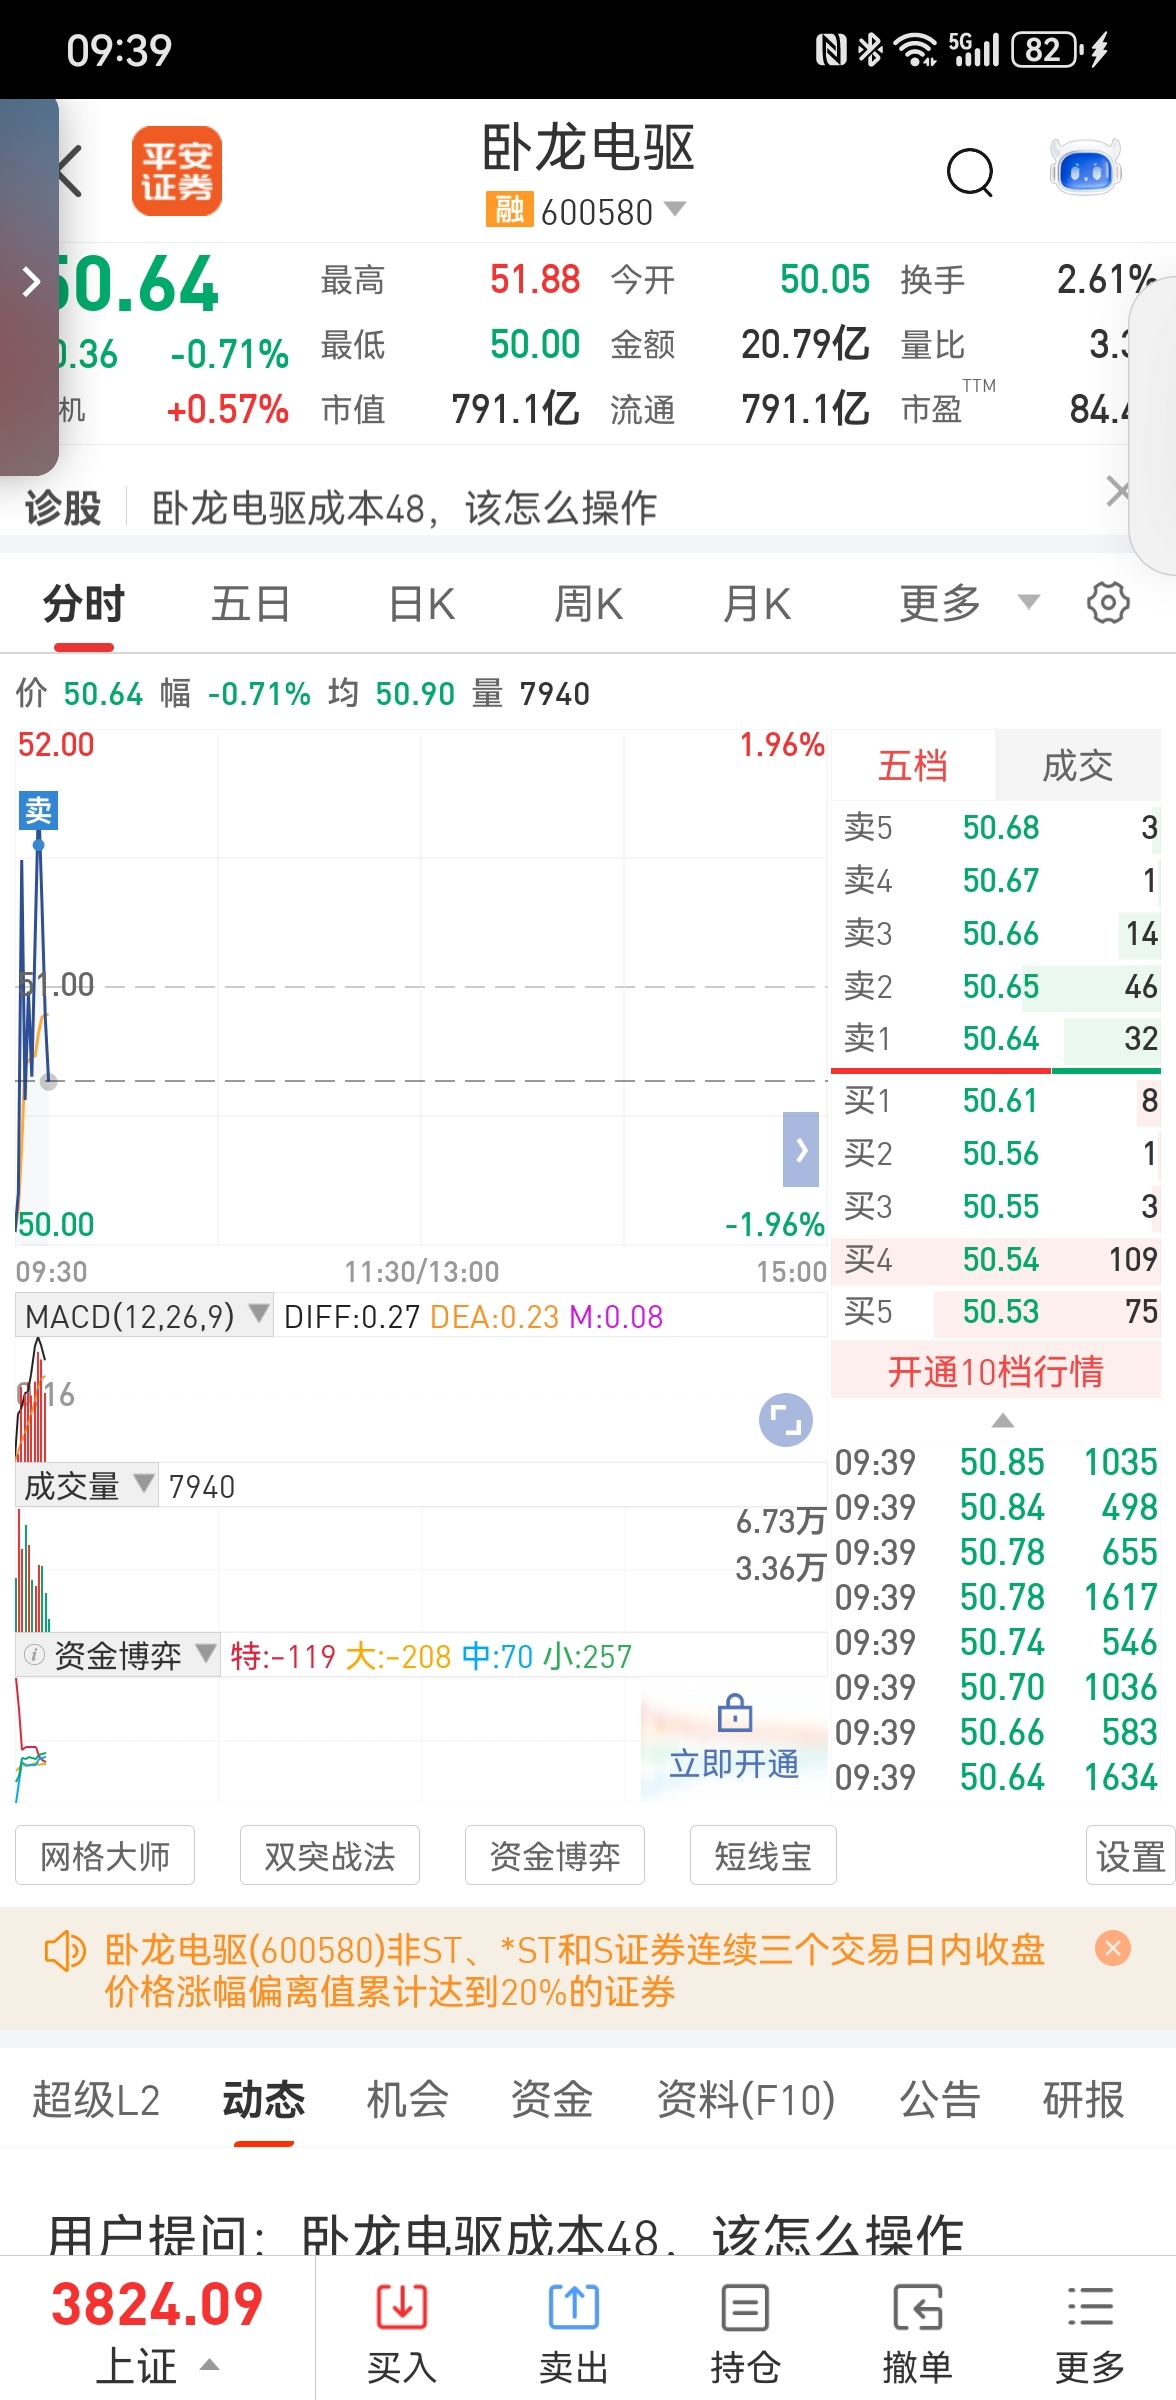
Task: Open the robot assistant icon
Action: (1086, 168)
